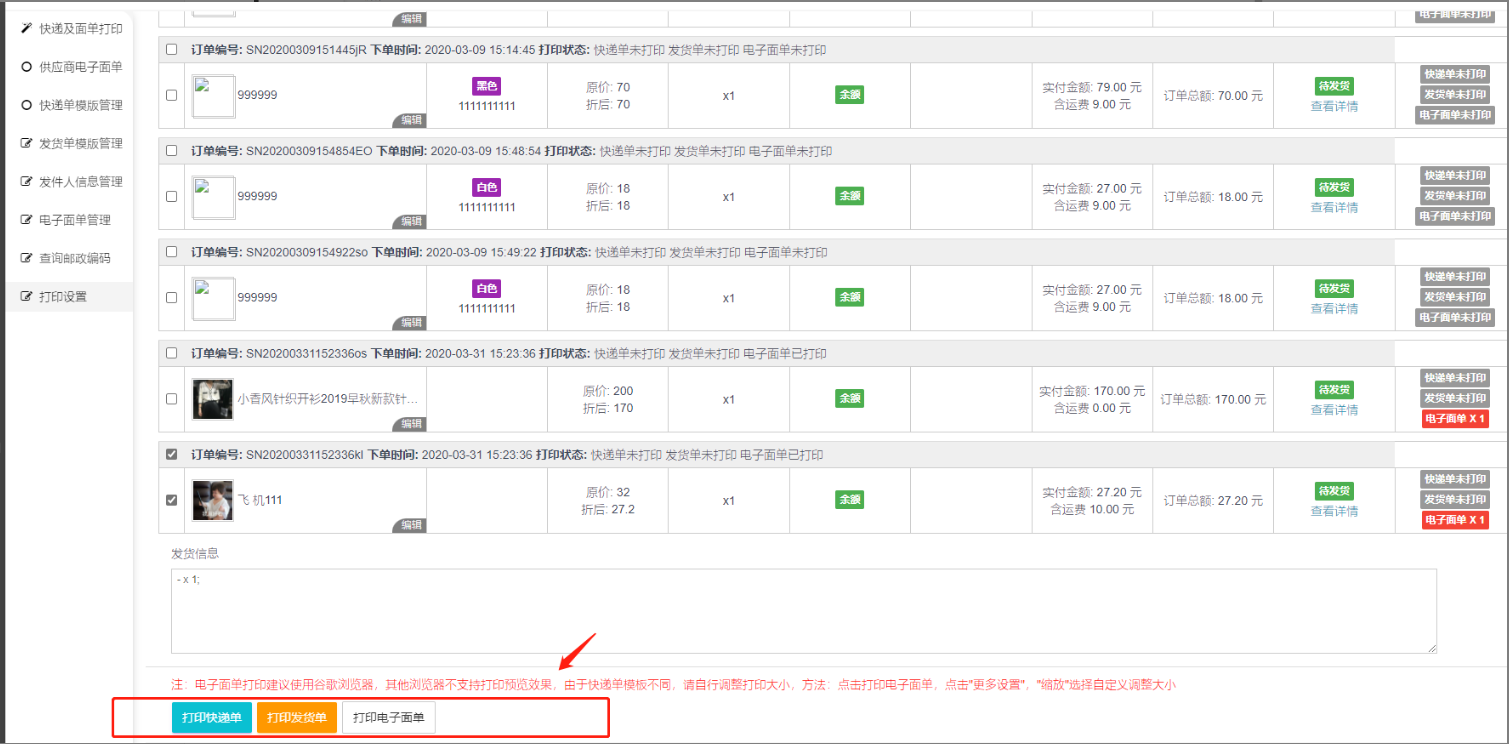Click the pencil icon beside 快递及面单打印
The image size is (1509, 744).
(x=27, y=29)
